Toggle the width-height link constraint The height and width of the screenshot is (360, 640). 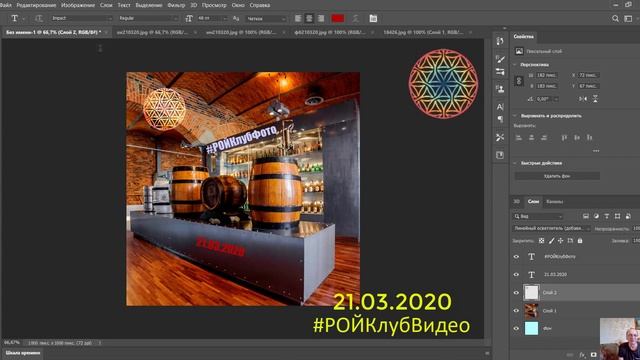click(x=519, y=81)
